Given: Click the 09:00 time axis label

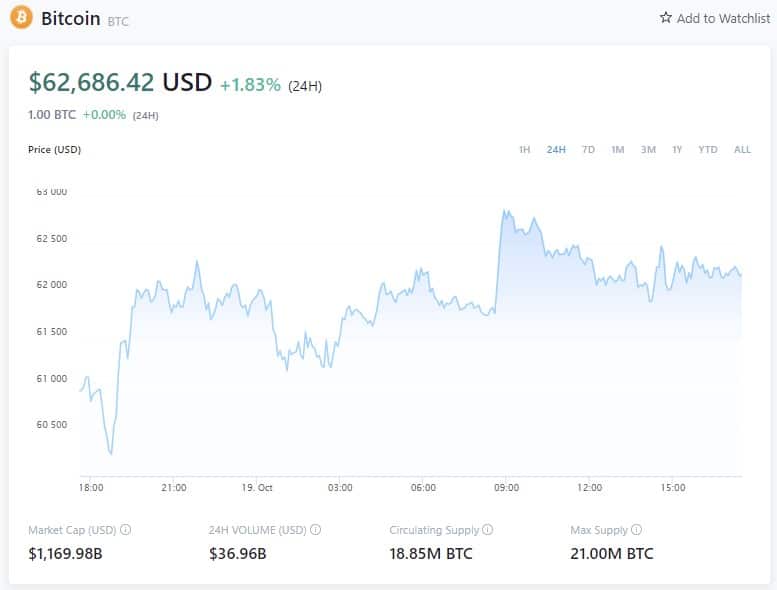Looking at the screenshot, I should coord(506,487).
